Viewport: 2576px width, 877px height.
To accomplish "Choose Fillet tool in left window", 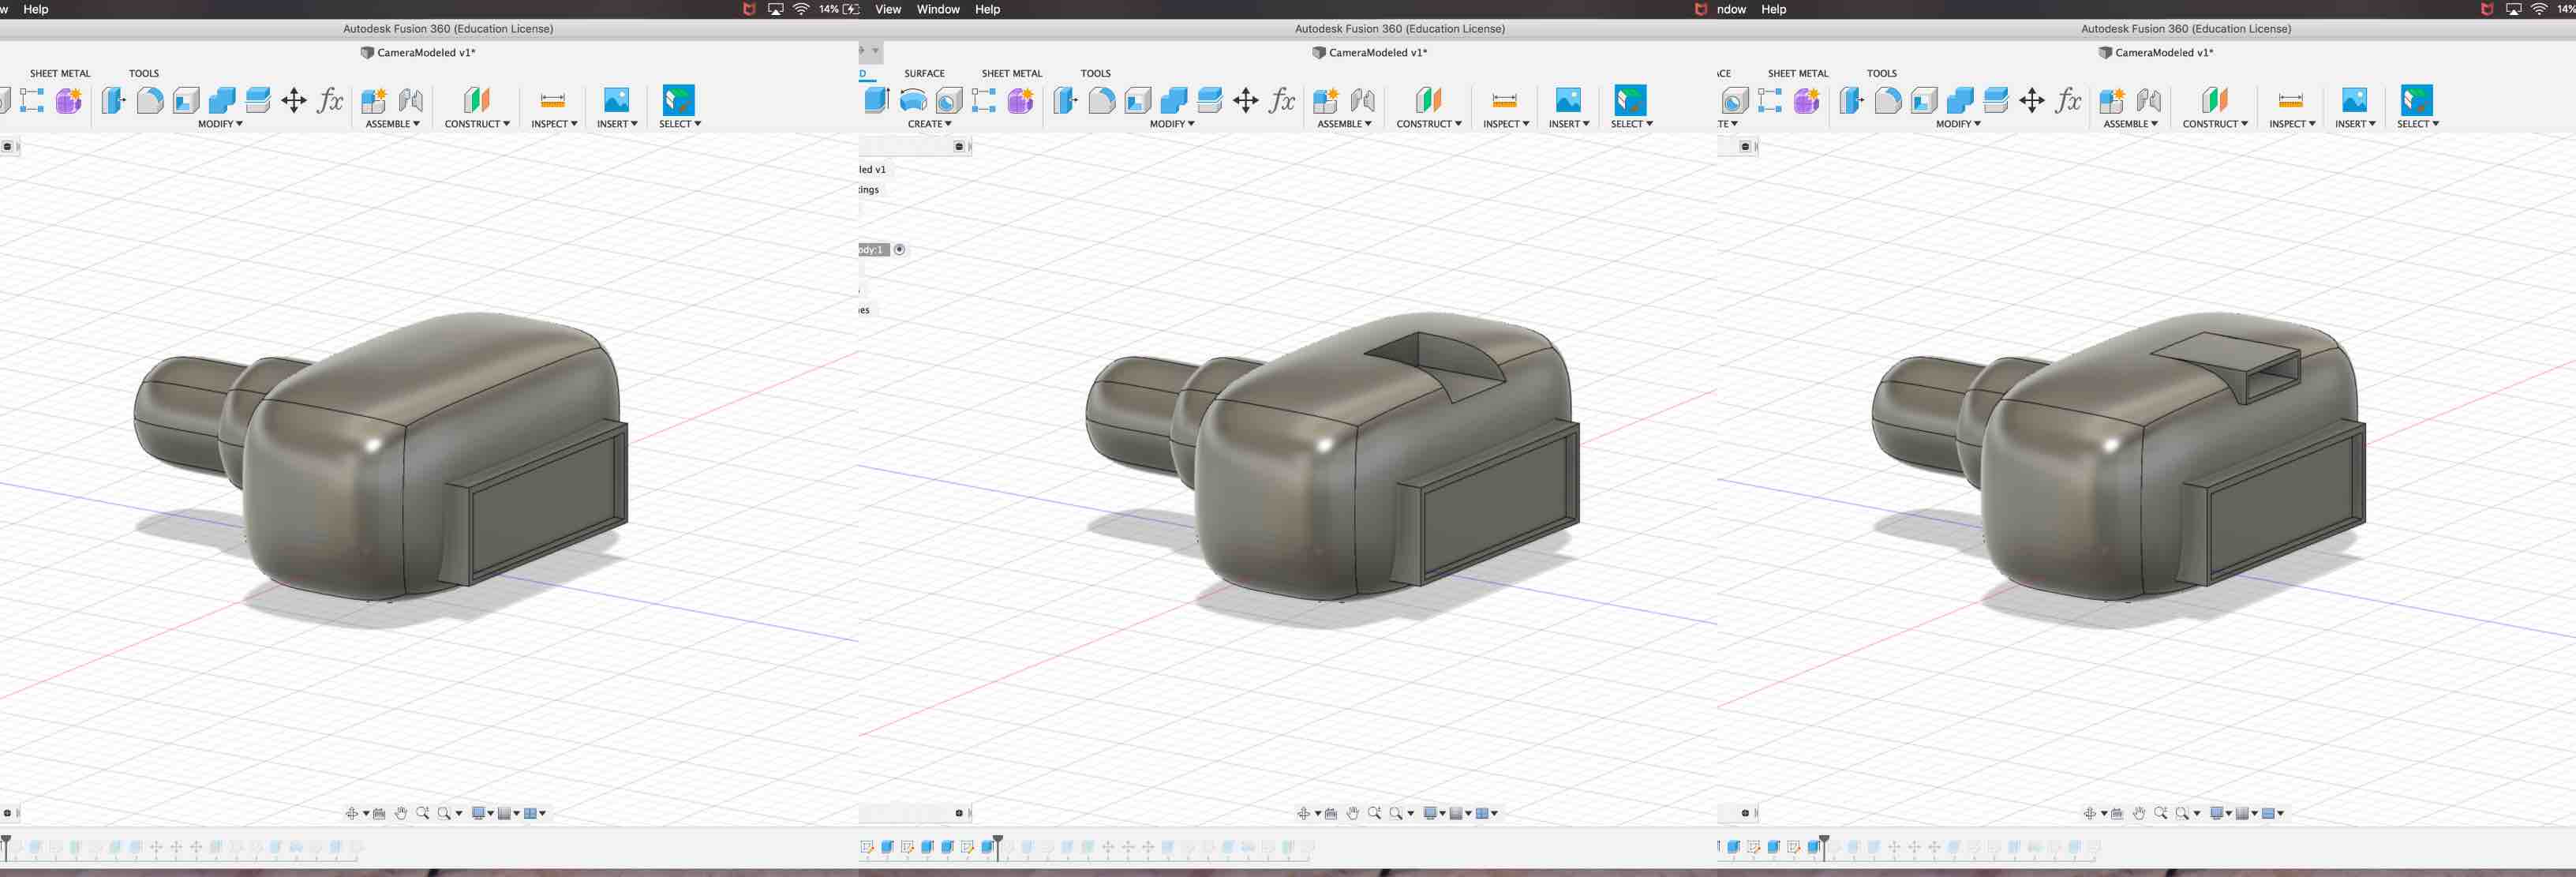I will pos(150,100).
